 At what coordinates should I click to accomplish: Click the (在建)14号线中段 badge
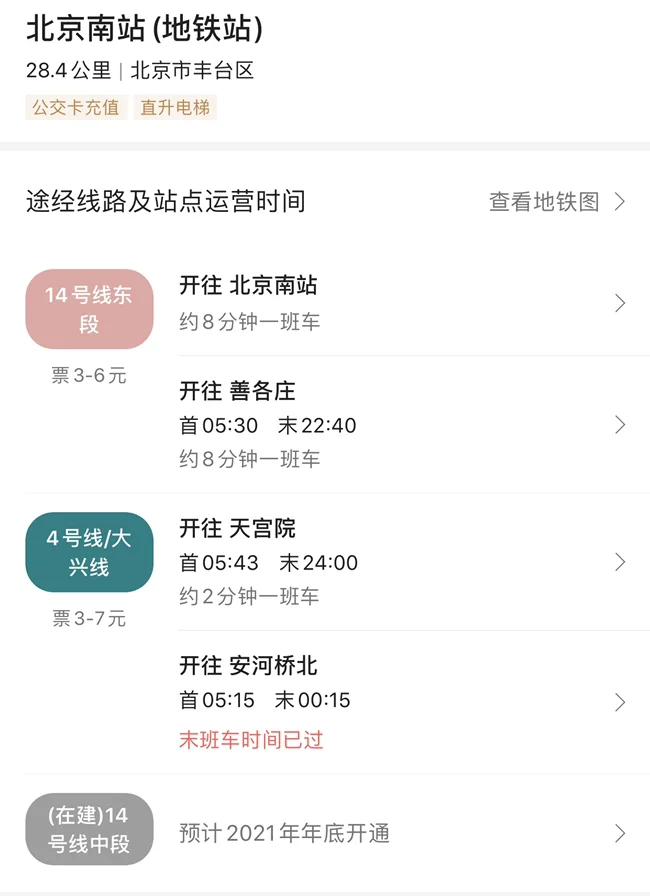pyautogui.click(x=89, y=829)
